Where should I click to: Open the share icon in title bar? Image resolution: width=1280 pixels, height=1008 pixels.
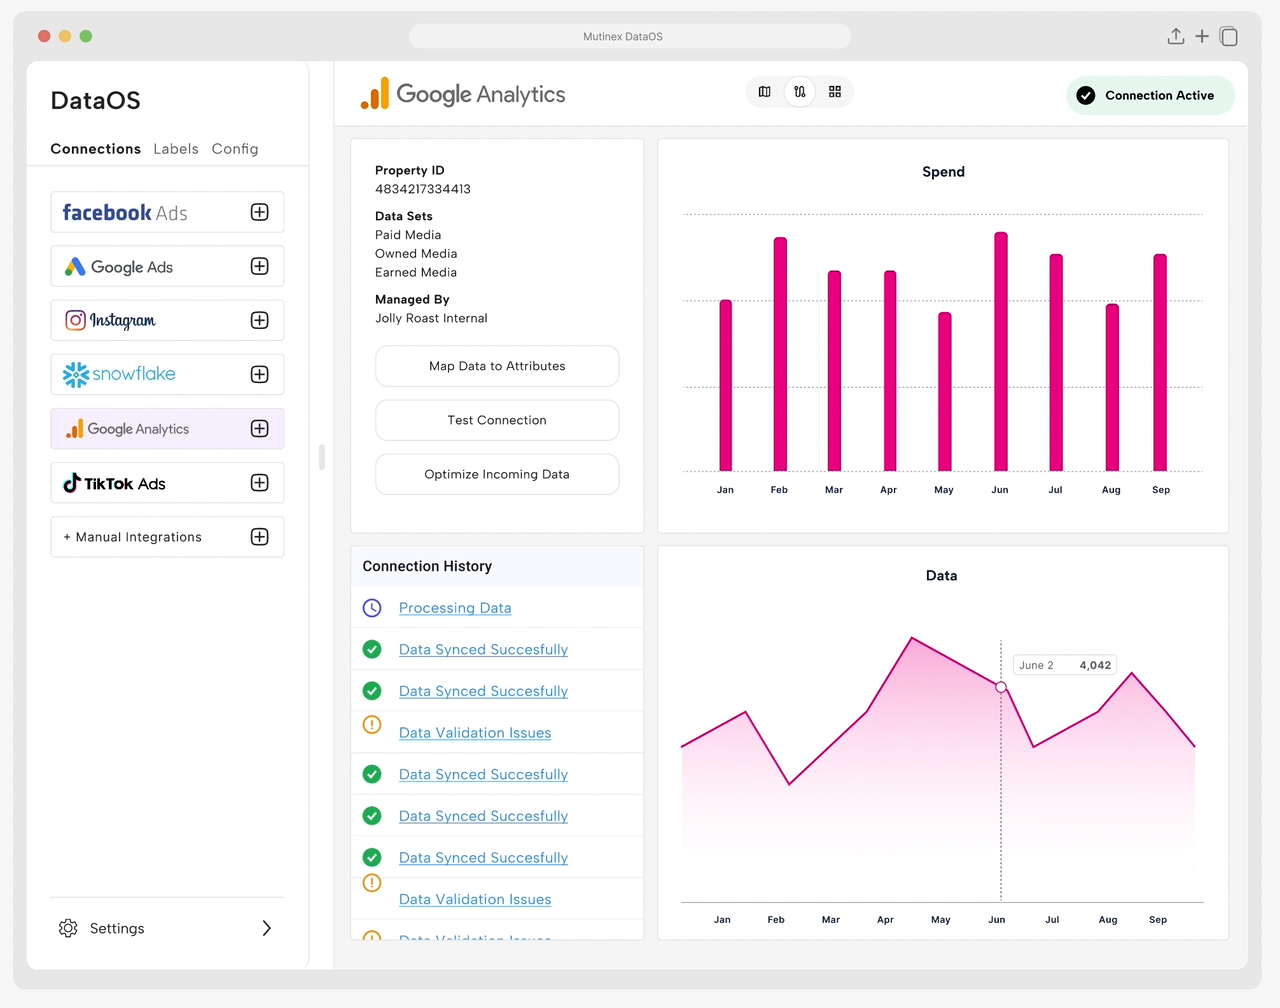pos(1176,37)
